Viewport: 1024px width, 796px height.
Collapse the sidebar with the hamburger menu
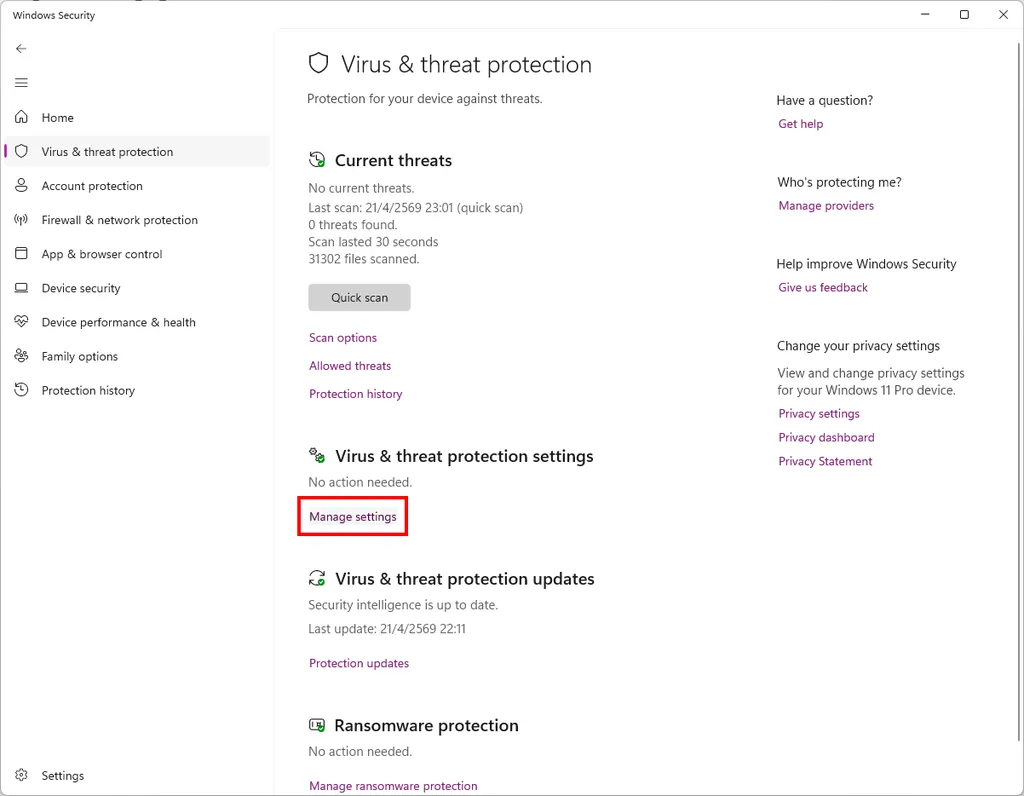[21, 82]
